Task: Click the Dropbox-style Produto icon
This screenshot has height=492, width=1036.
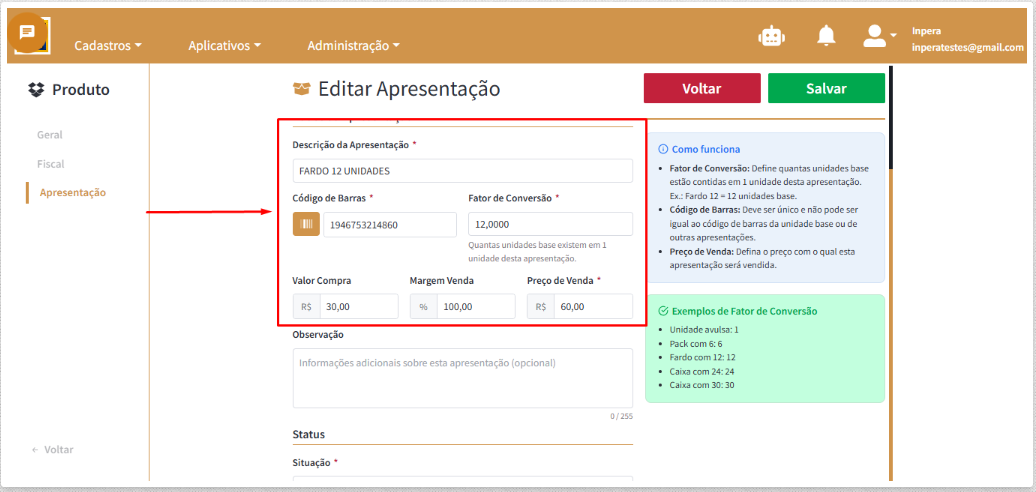Action: [36, 90]
